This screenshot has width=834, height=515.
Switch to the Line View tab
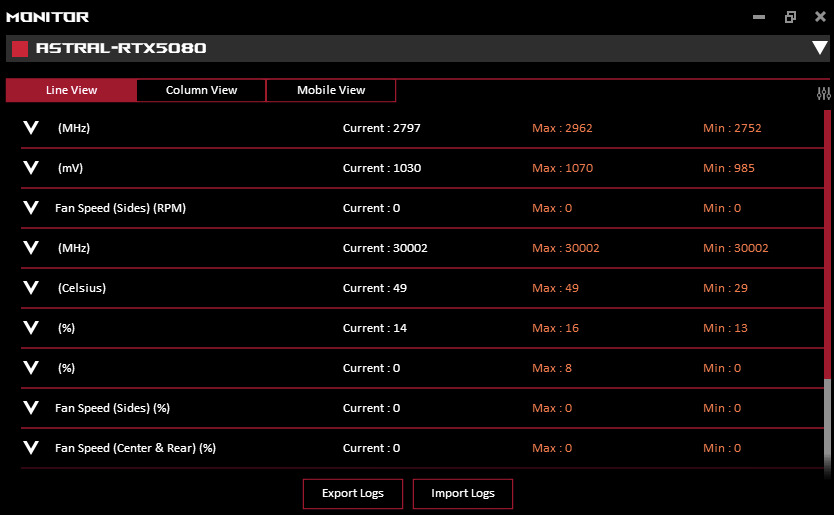pos(71,90)
